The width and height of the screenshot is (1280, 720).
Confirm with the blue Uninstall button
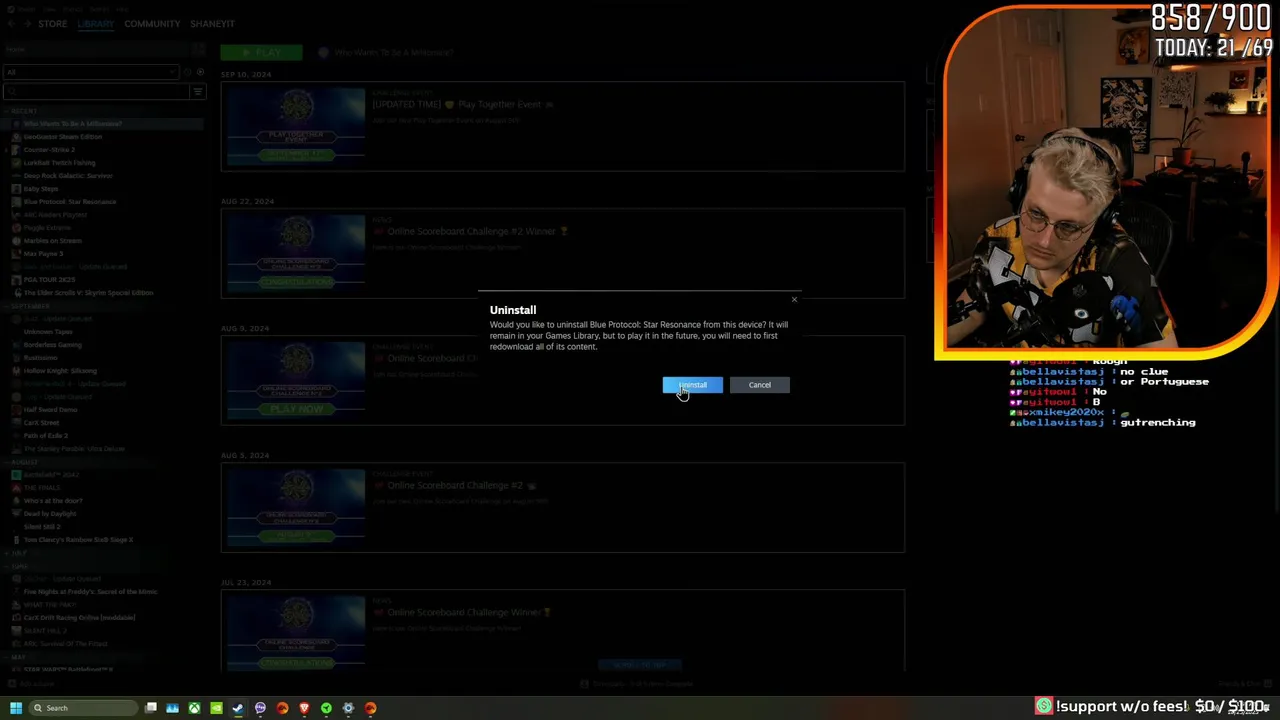pos(692,385)
